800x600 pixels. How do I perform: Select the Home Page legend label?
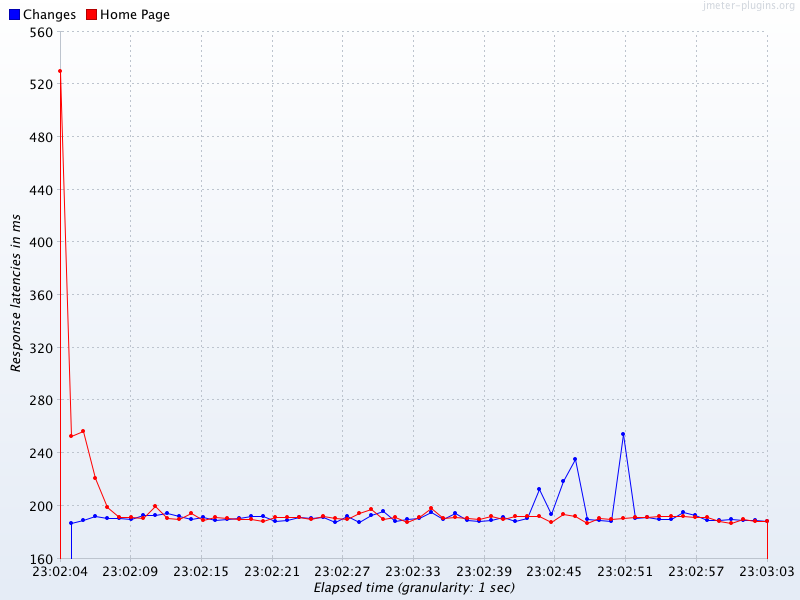click(135, 15)
